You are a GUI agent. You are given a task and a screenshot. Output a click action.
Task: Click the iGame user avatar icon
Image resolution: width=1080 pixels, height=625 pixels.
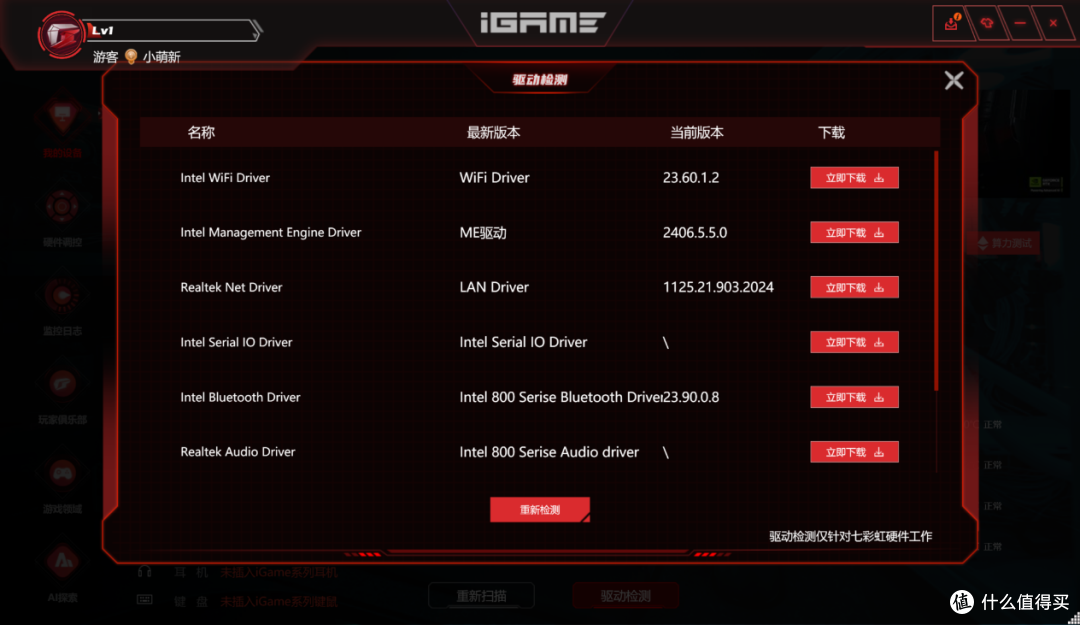click(x=61, y=34)
